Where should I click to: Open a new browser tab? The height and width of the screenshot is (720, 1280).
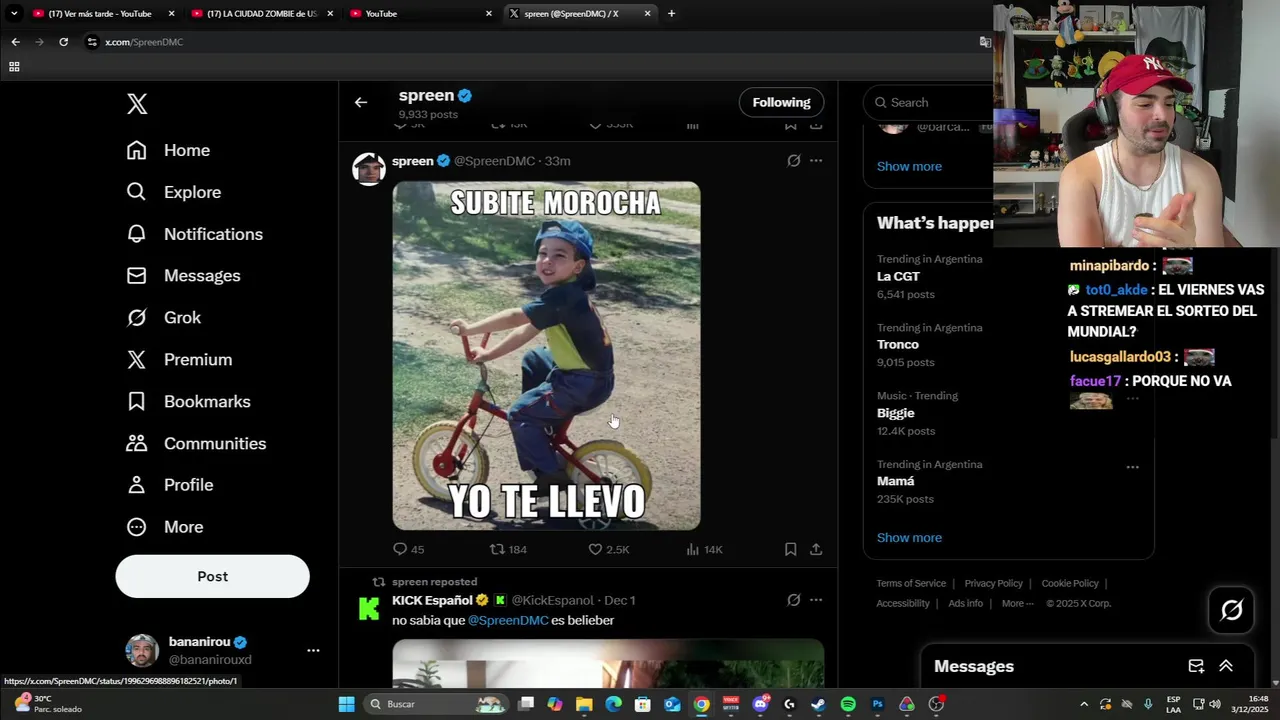pos(671,13)
